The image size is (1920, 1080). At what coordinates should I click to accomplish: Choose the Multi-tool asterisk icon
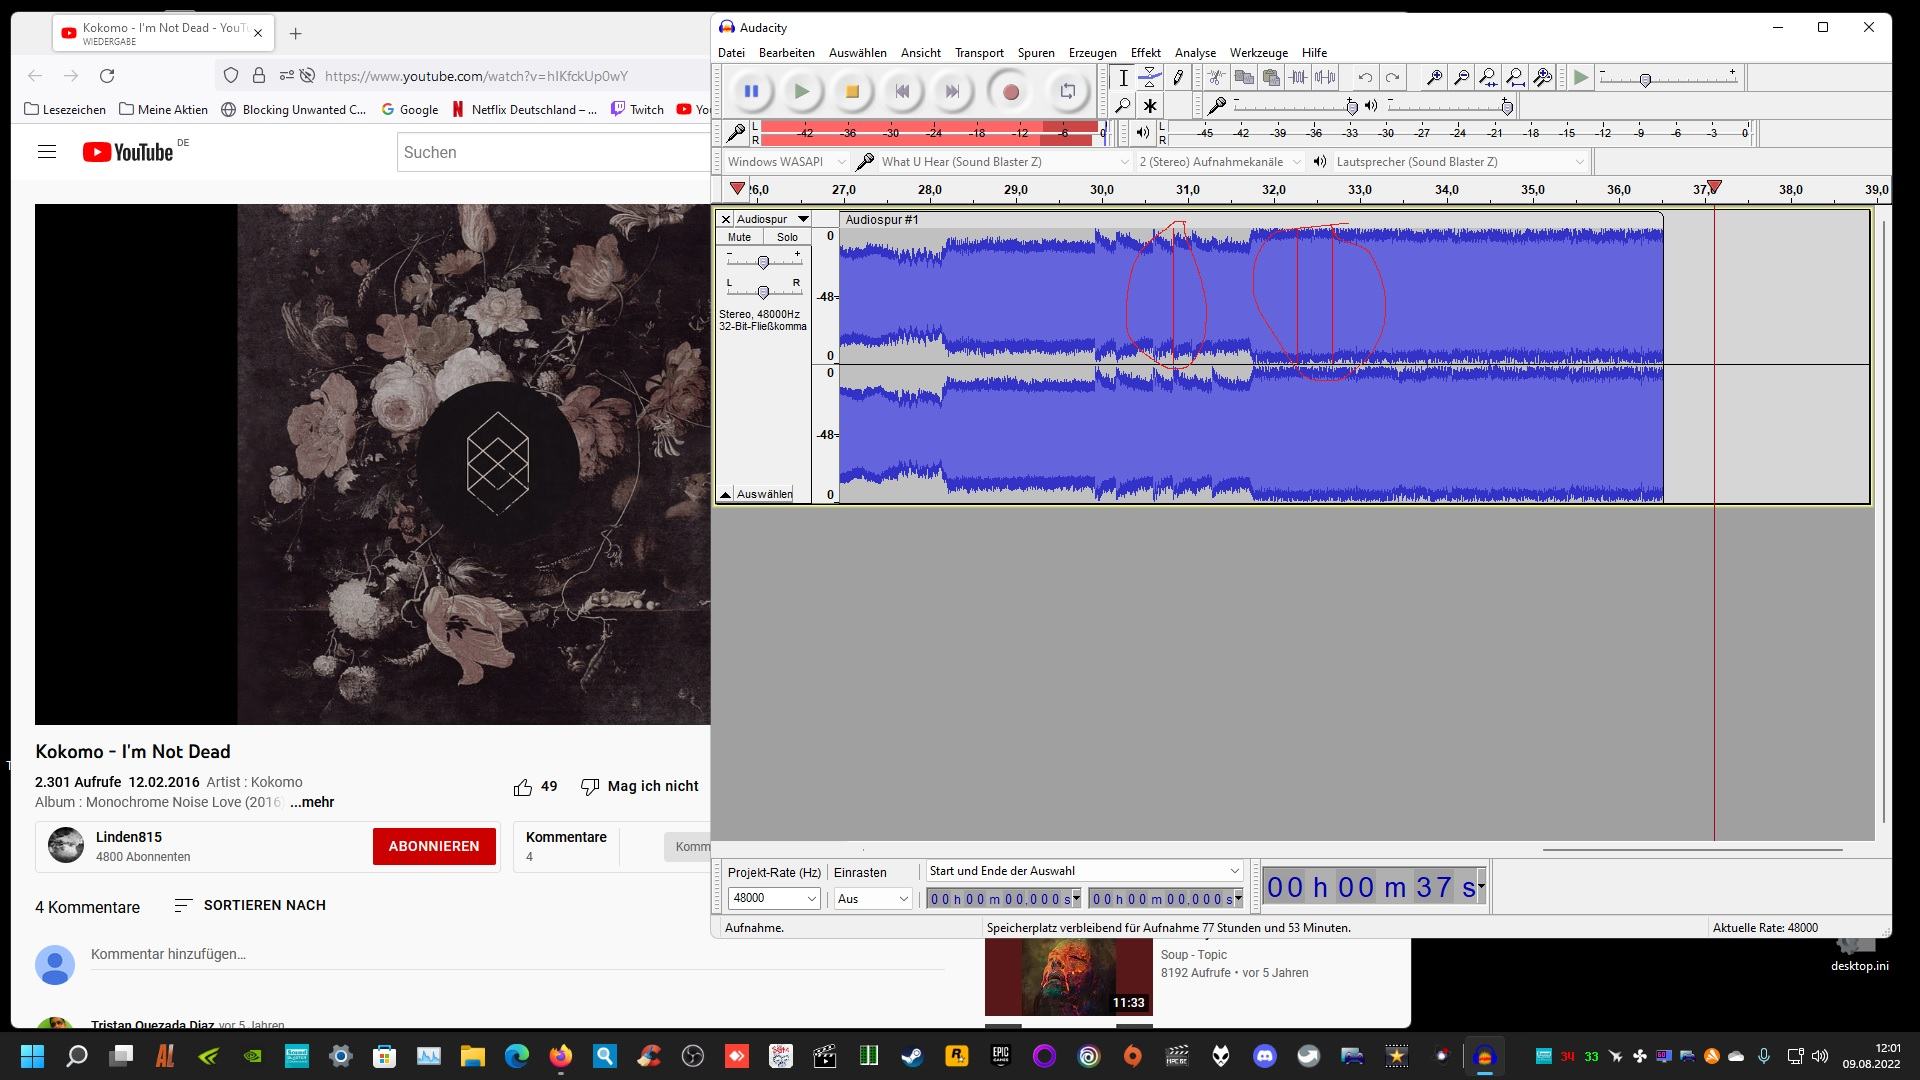coord(1150,106)
